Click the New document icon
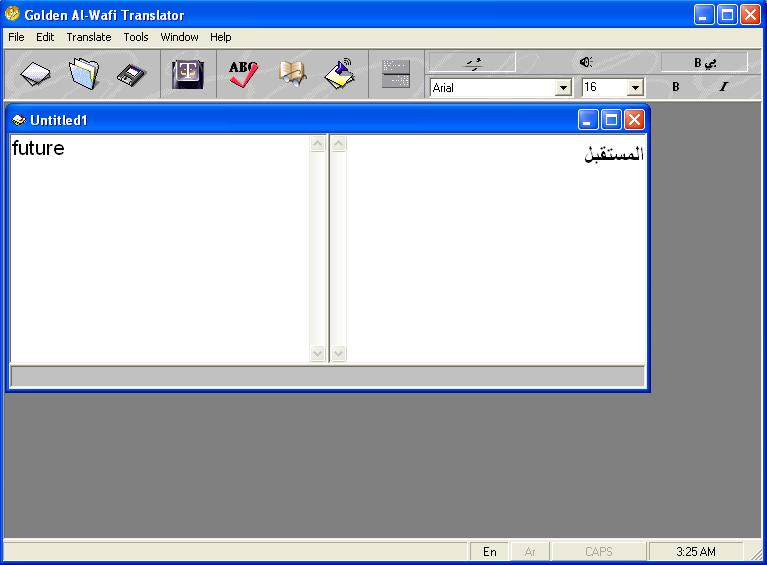This screenshot has width=767, height=565. point(35,75)
